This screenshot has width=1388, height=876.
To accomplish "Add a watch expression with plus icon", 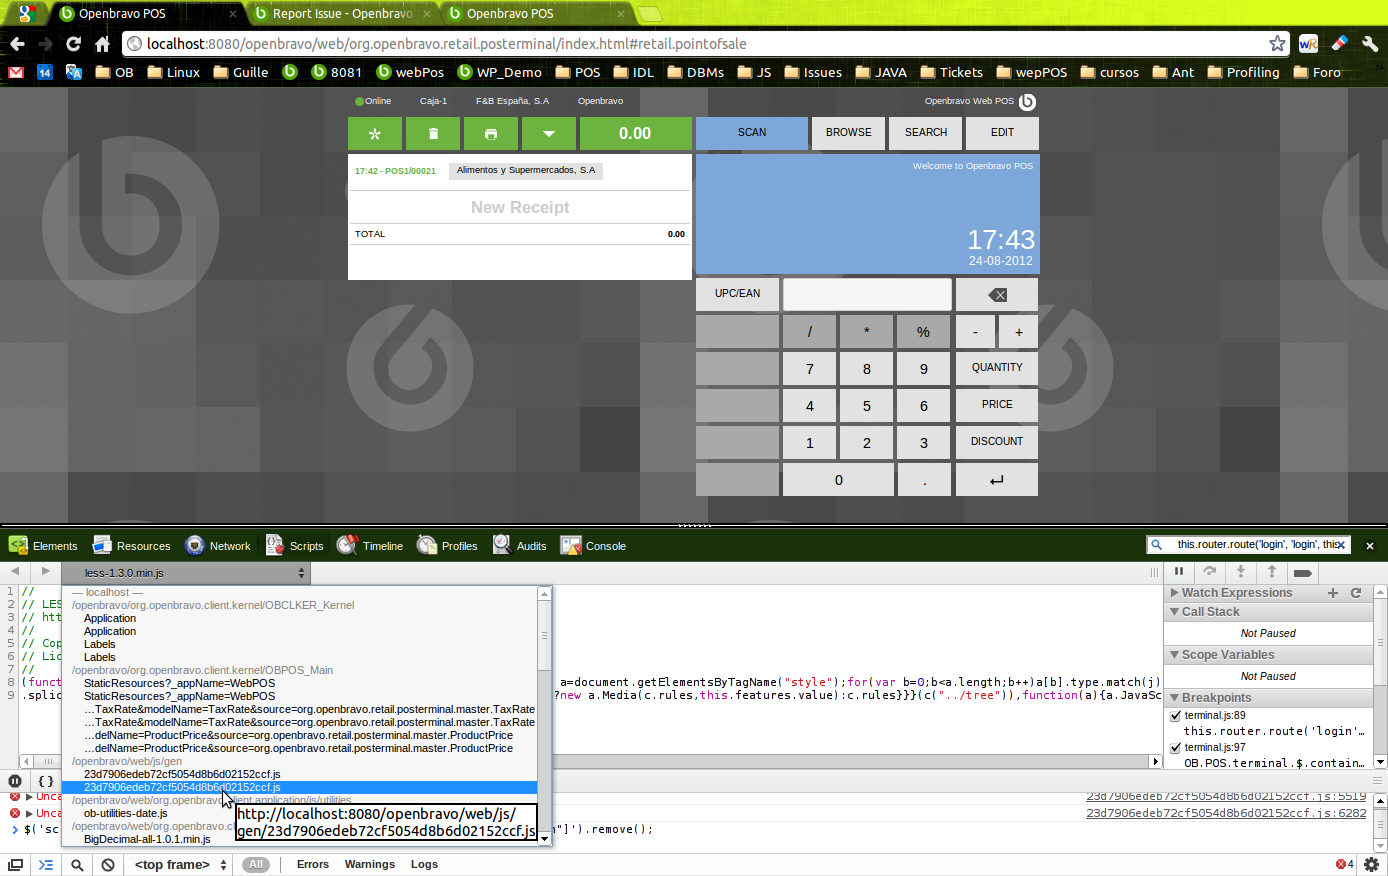I will (x=1333, y=593).
